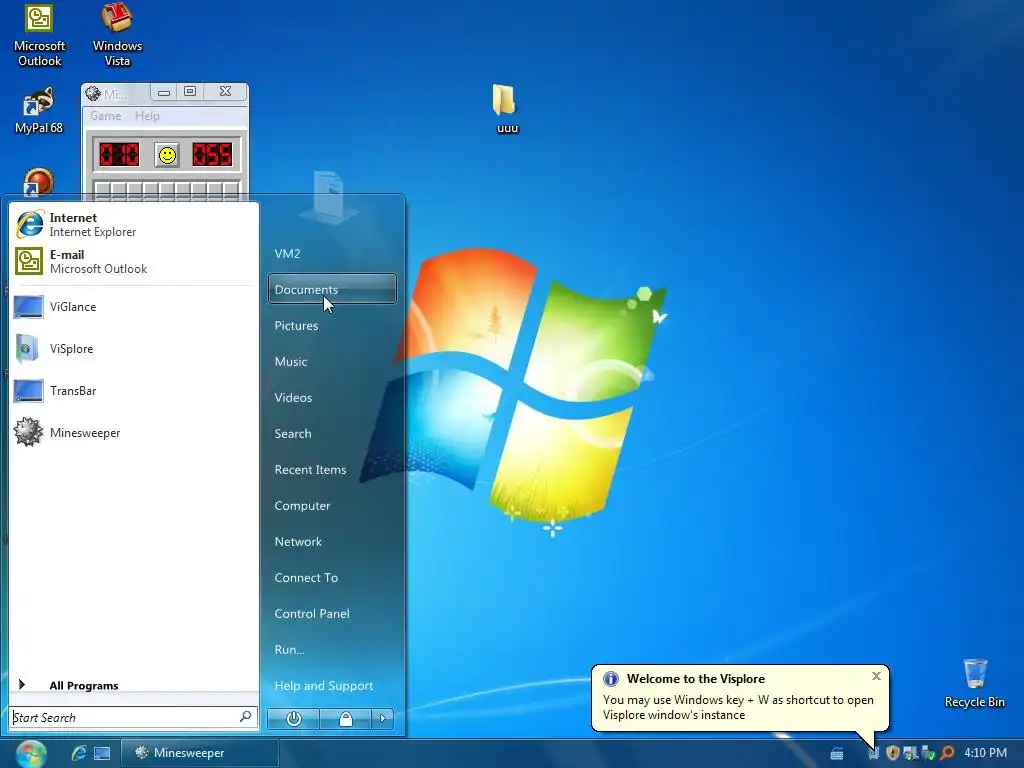Image resolution: width=1024 pixels, height=768 pixels.
Task: Open Control Panel from the Start menu
Action: pyautogui.click(x=332, y=613)
